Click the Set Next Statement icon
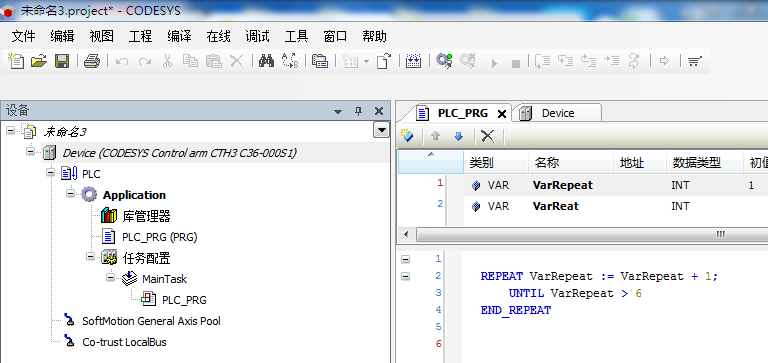Screen dimensions: 768x363 pyautogui.click(x=634, y=61)
